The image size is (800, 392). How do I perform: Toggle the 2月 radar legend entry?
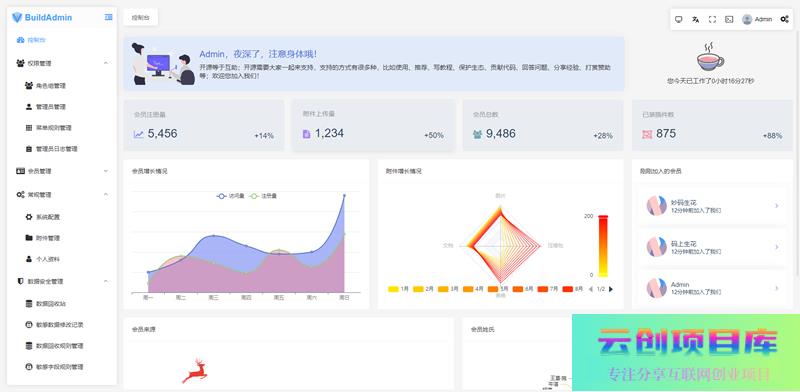(423, 289)
